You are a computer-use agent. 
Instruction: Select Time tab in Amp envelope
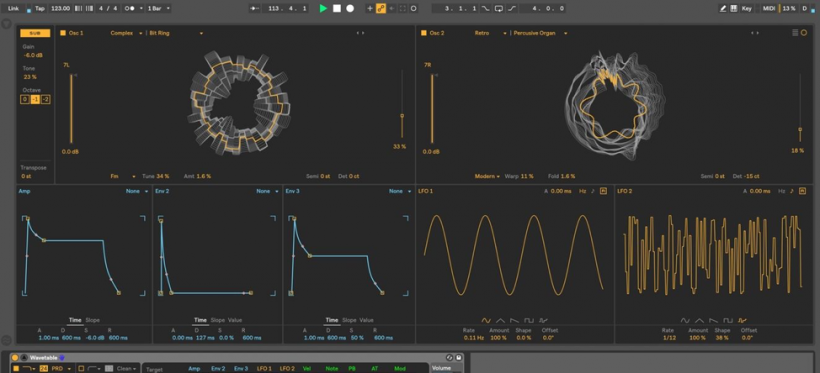click(75, 320)
